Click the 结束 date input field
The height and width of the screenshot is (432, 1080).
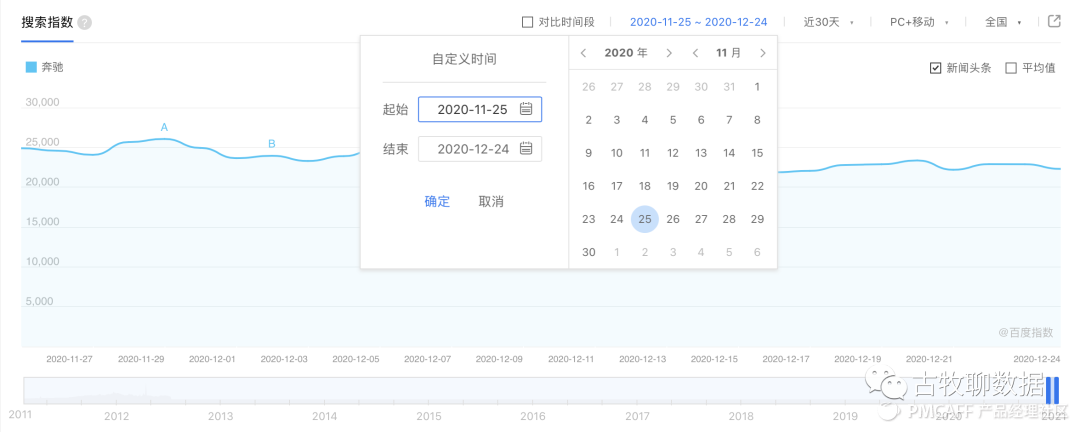point(479,148)
